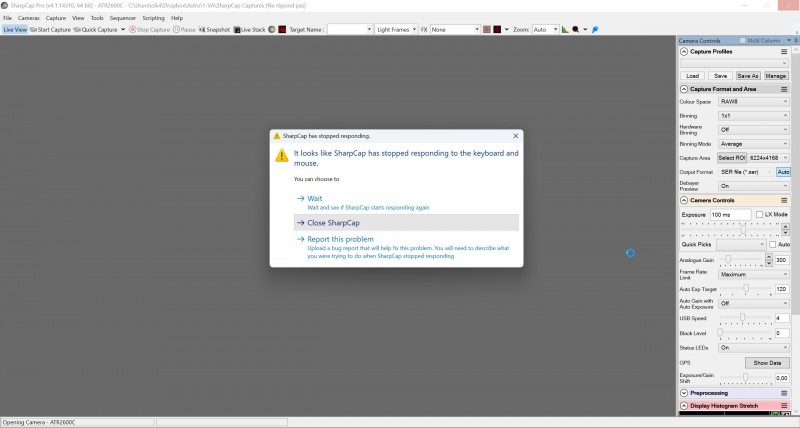Show the histogram via green graph icon
Image resolution: width=800 pixels, height=428 pixels.
(x=565, y=30)
